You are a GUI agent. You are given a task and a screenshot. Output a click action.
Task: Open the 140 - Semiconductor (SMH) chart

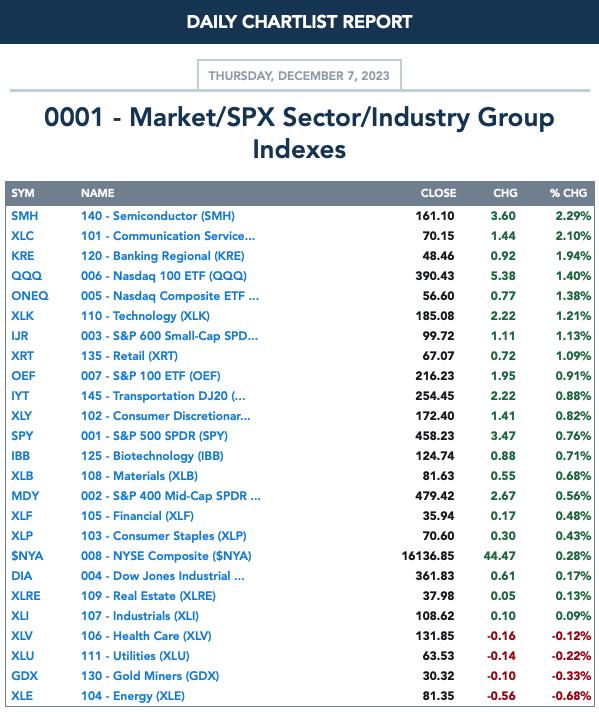pyautogui.click(x=158, y=216)
